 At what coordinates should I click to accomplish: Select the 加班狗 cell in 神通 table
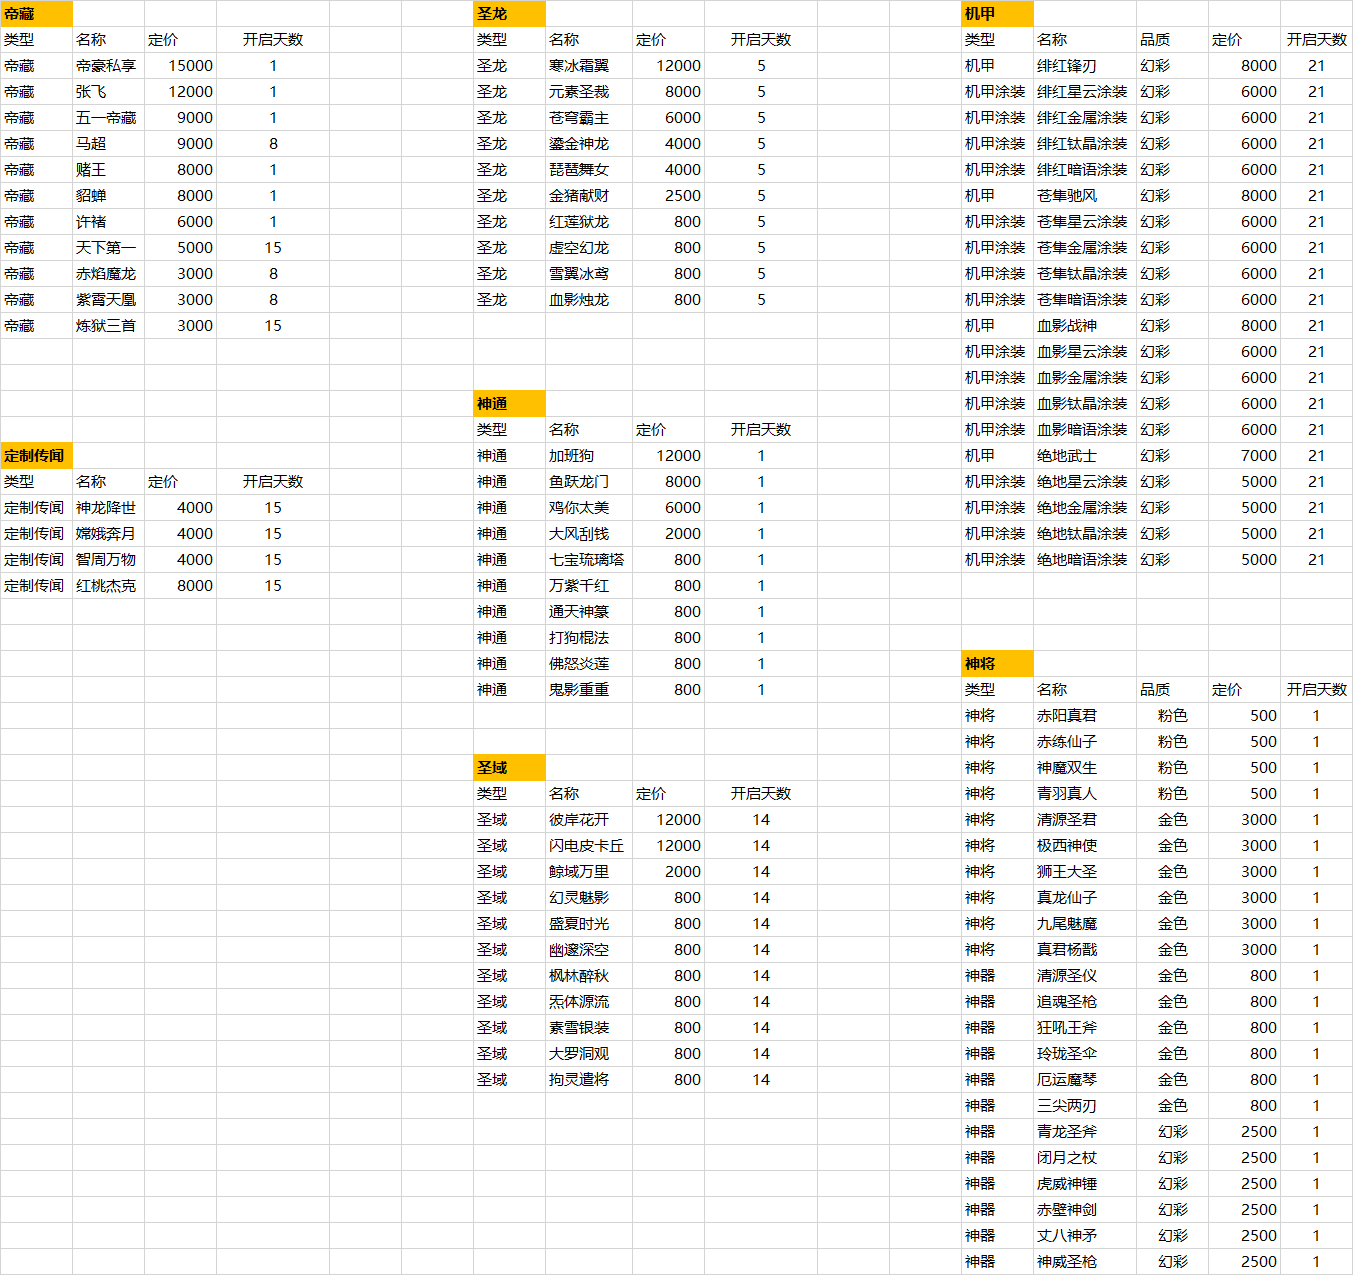[588, 456]
